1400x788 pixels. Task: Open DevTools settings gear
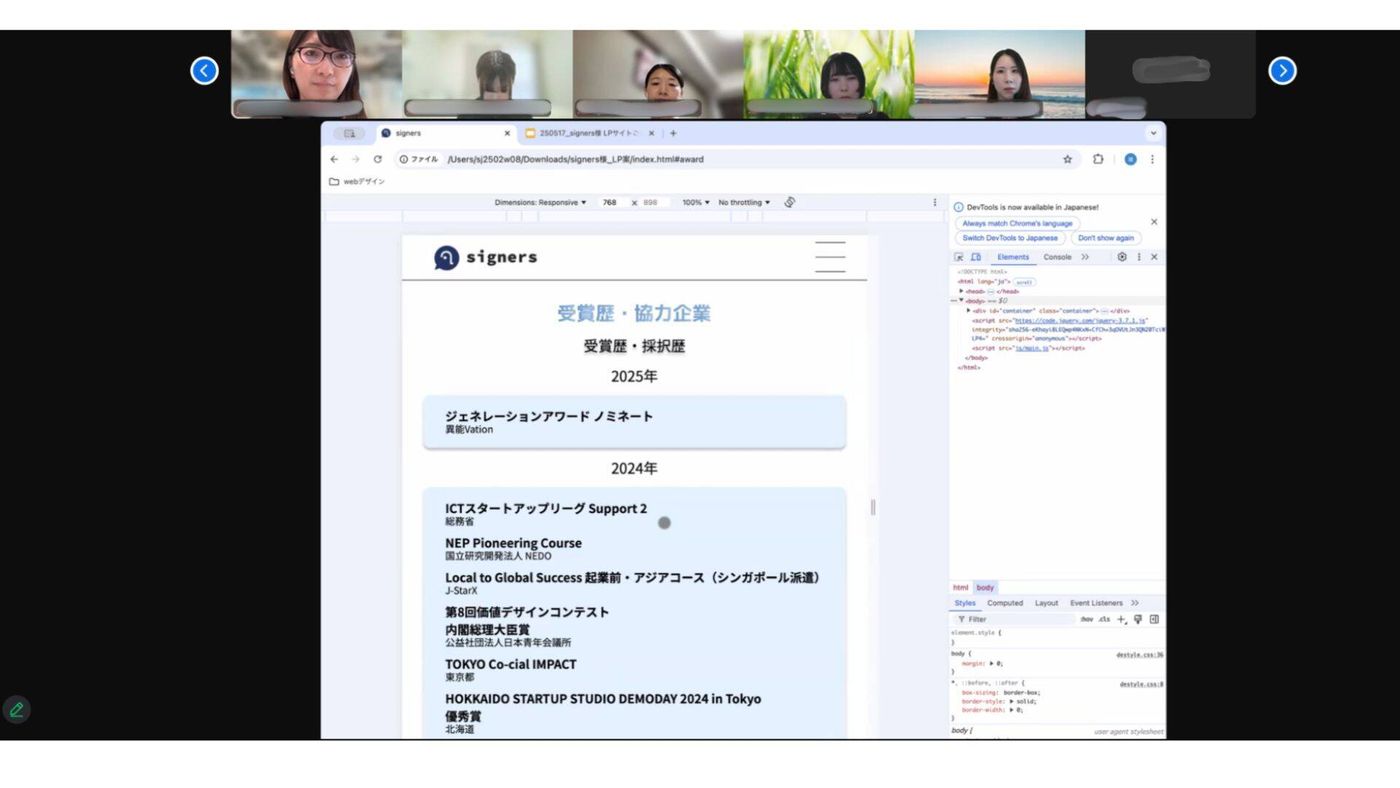(x=1122, y=257)
